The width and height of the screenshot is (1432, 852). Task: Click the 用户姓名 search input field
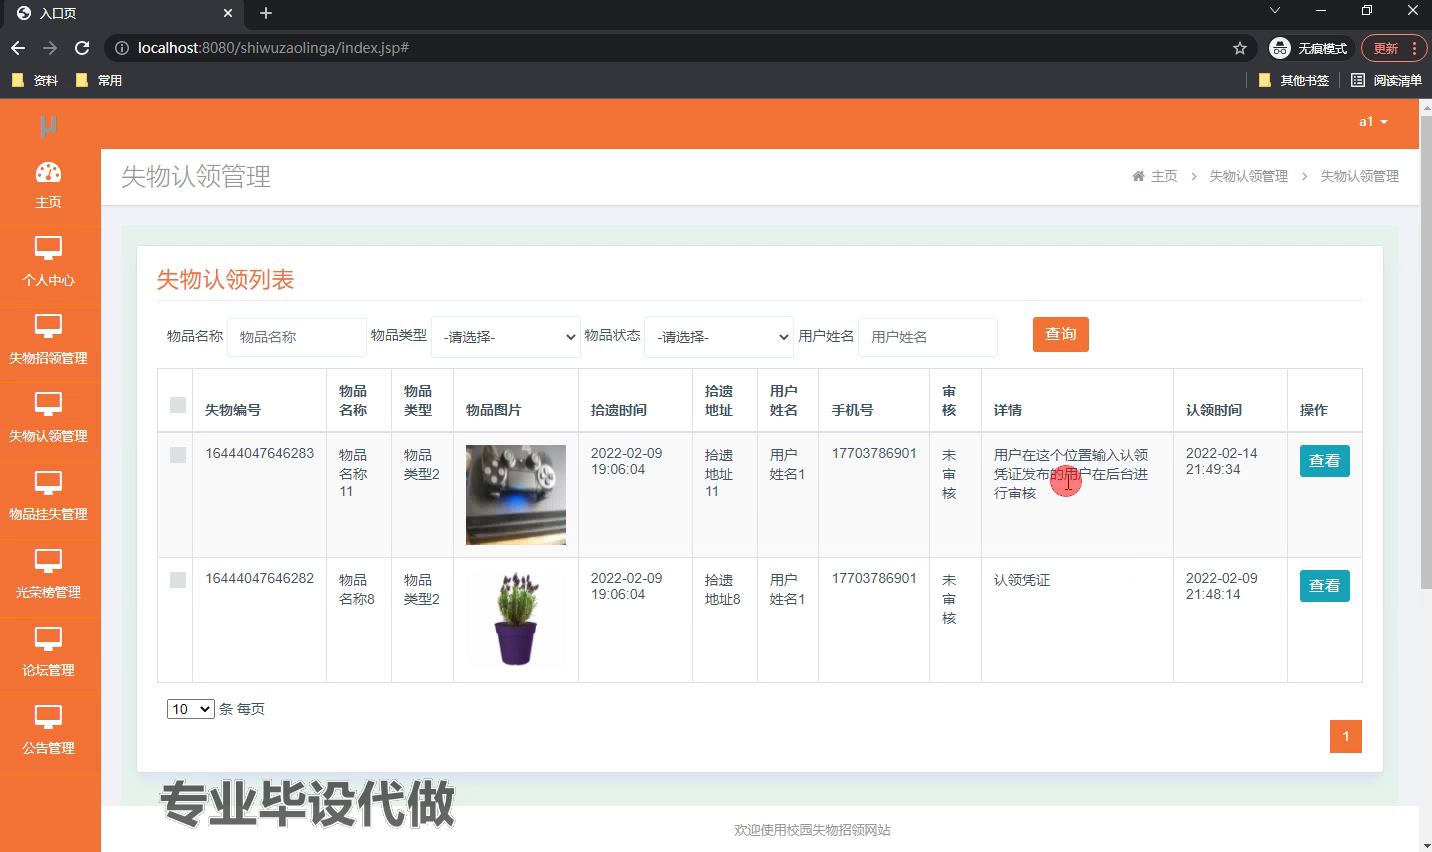(x=928, y=337)
